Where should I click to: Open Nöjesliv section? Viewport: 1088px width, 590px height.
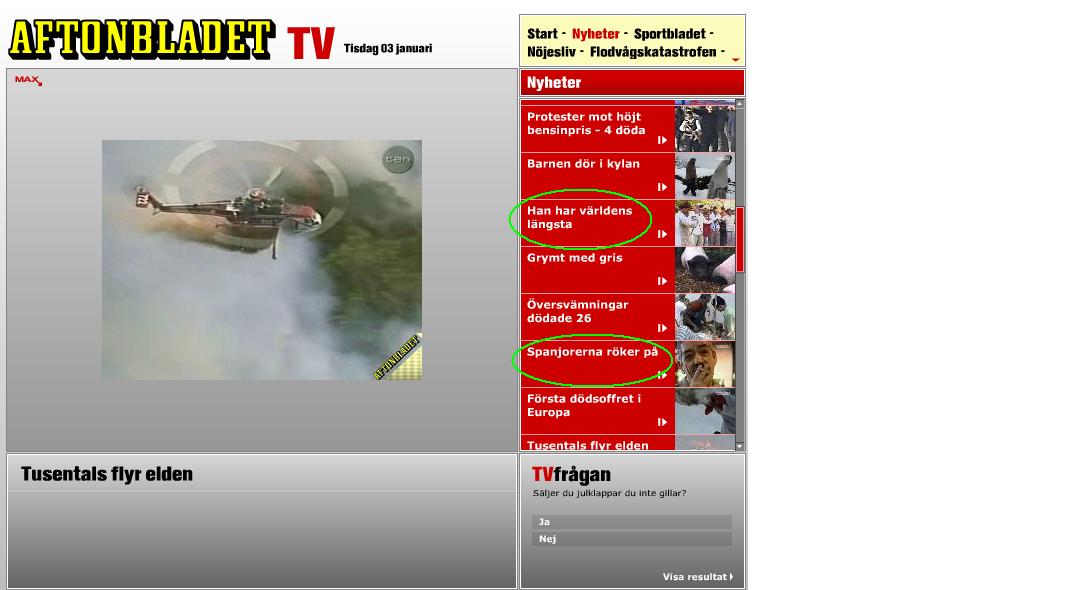point(551,52)
